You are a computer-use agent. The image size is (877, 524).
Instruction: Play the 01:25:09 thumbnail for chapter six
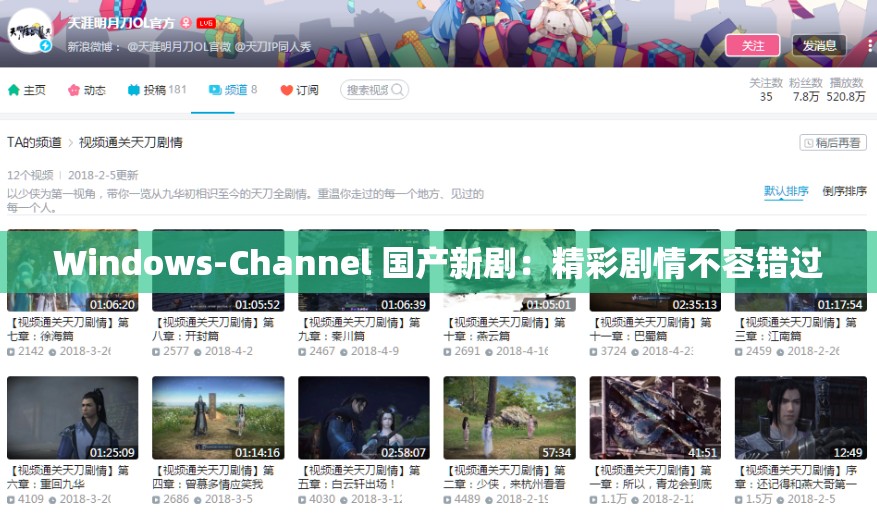(x=73, y=418)
